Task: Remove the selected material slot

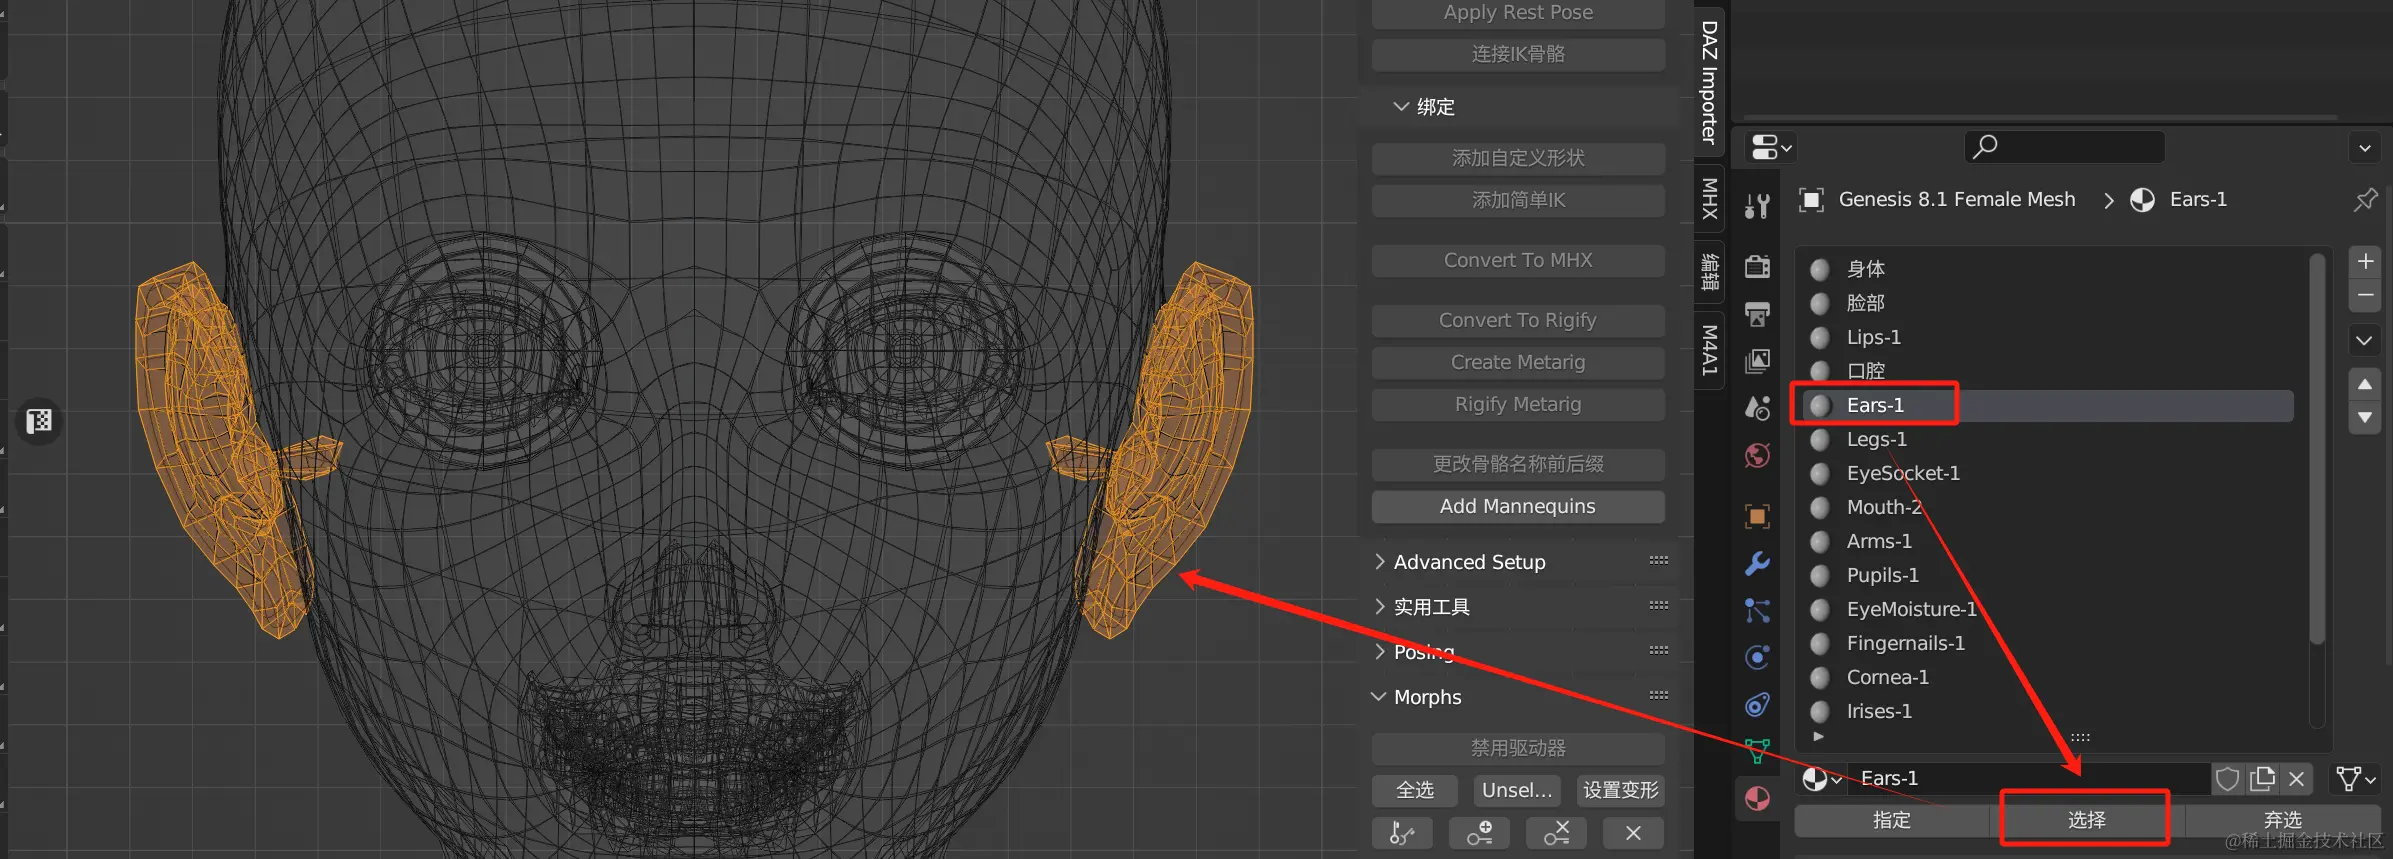Action: coord(2365,296)
